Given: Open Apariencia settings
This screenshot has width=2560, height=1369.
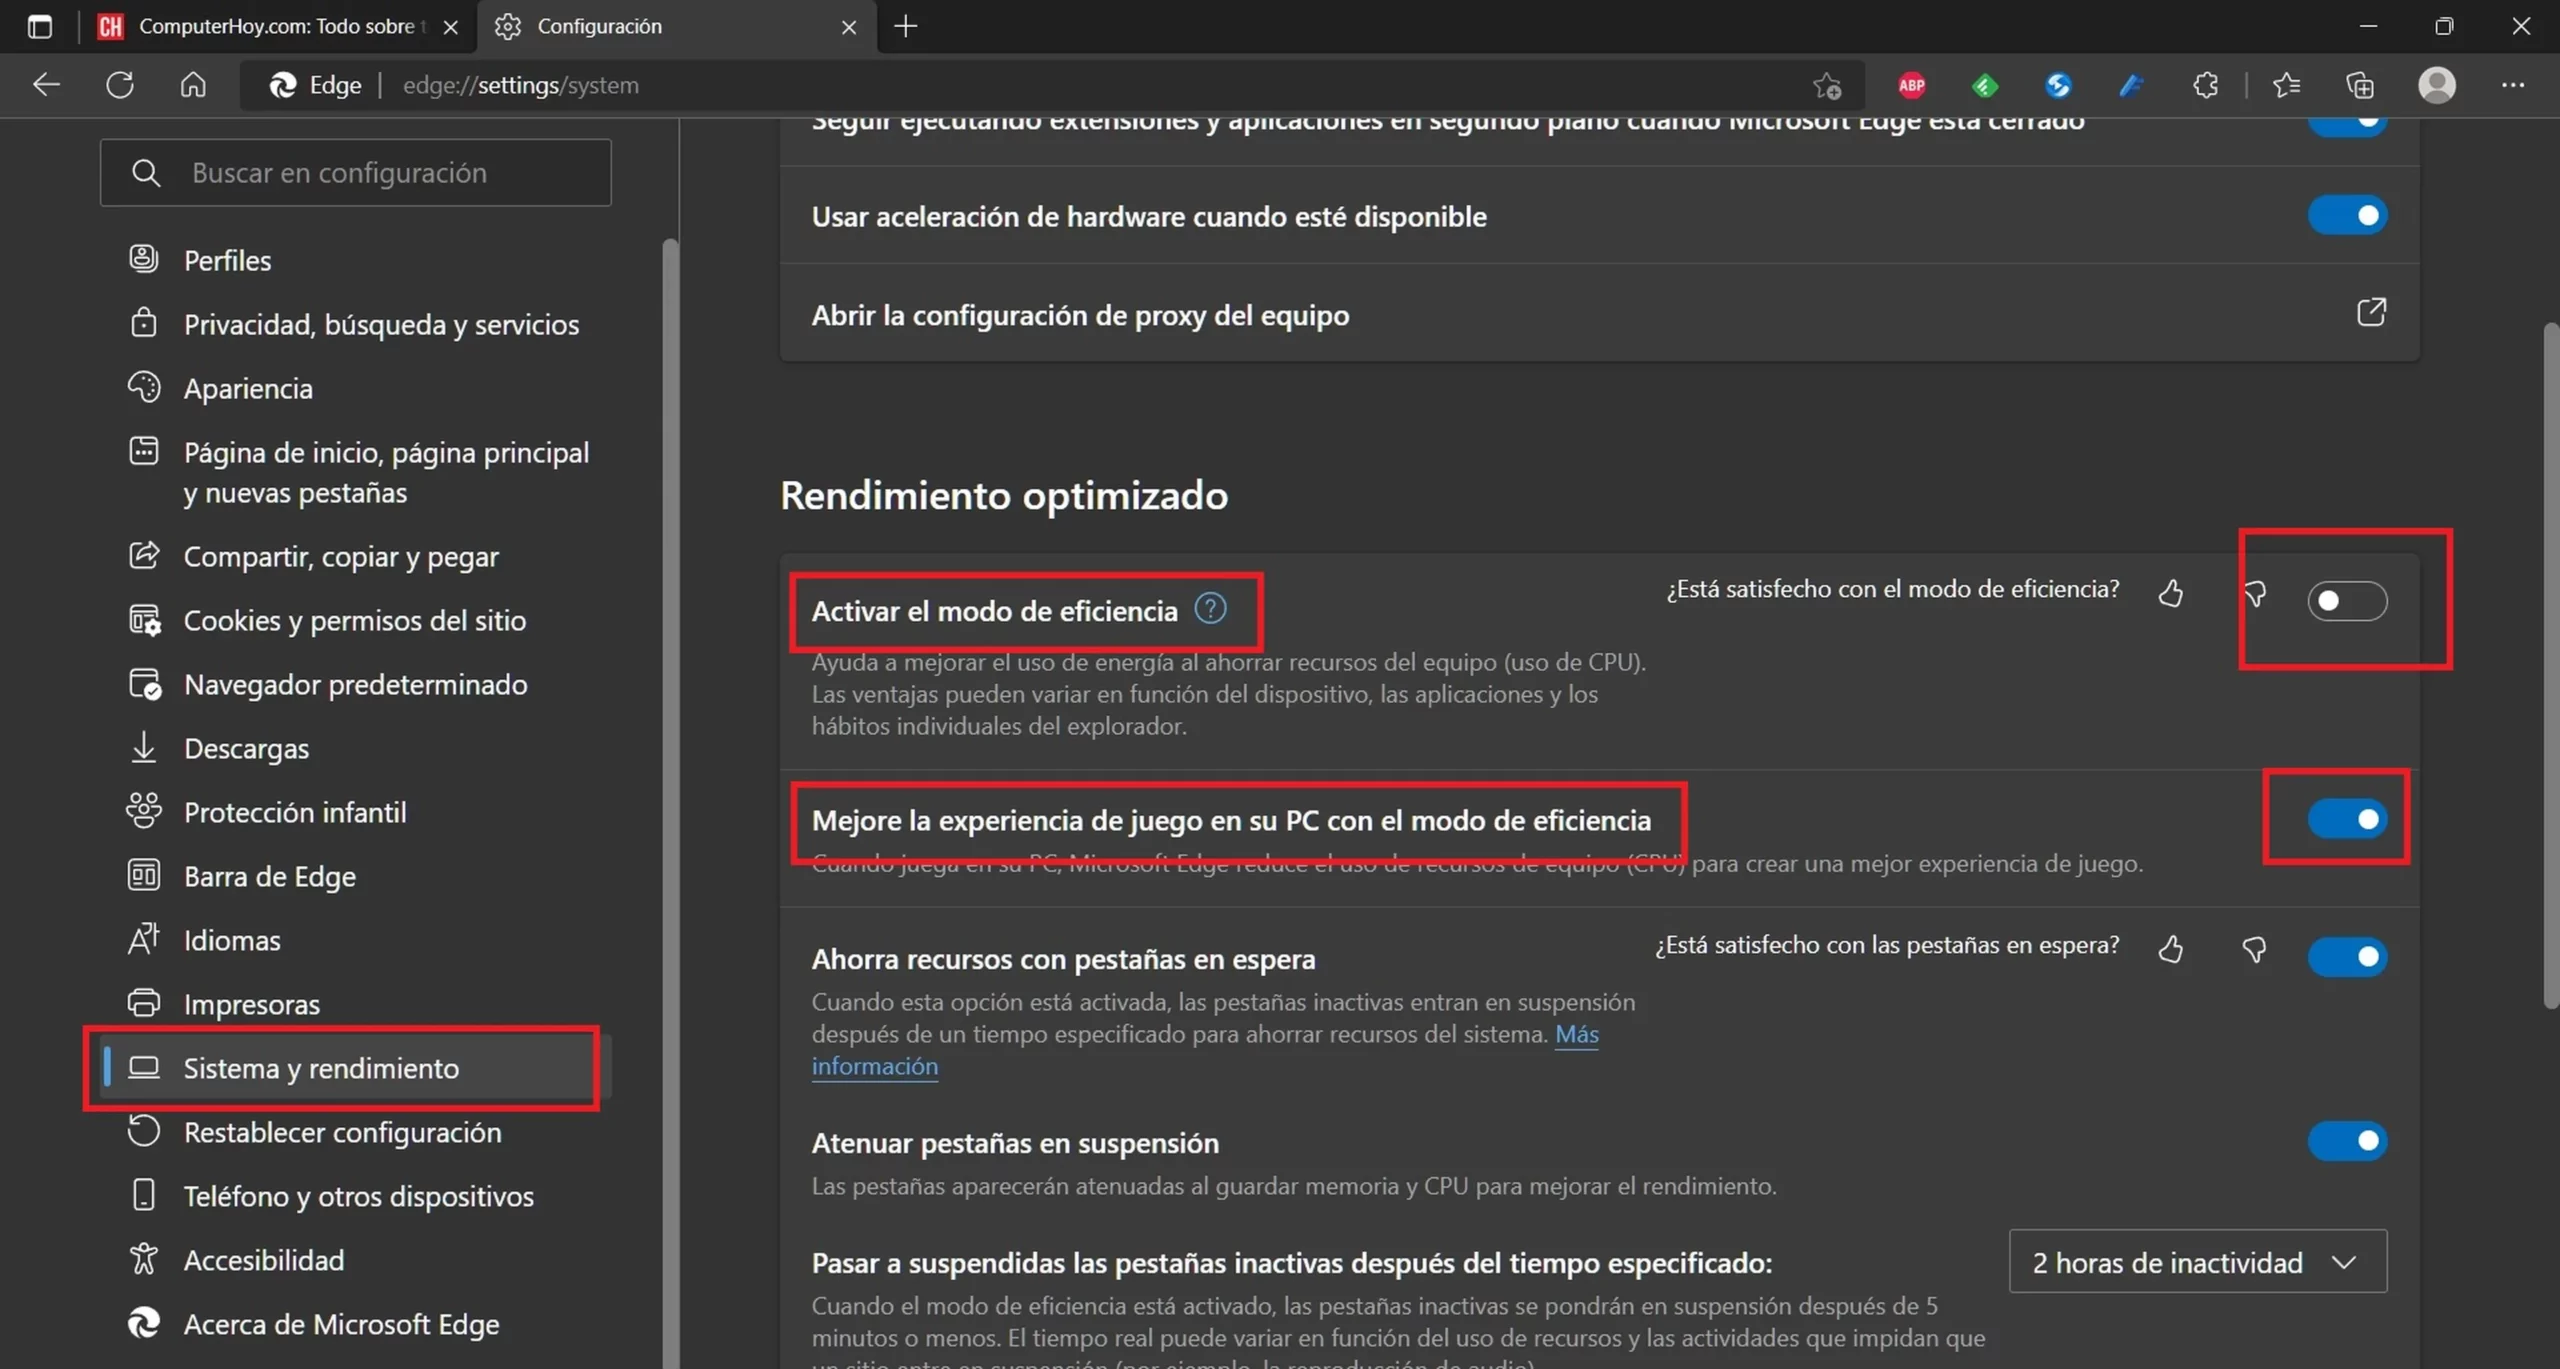Looking at the screenshot, I should [355, 388].
